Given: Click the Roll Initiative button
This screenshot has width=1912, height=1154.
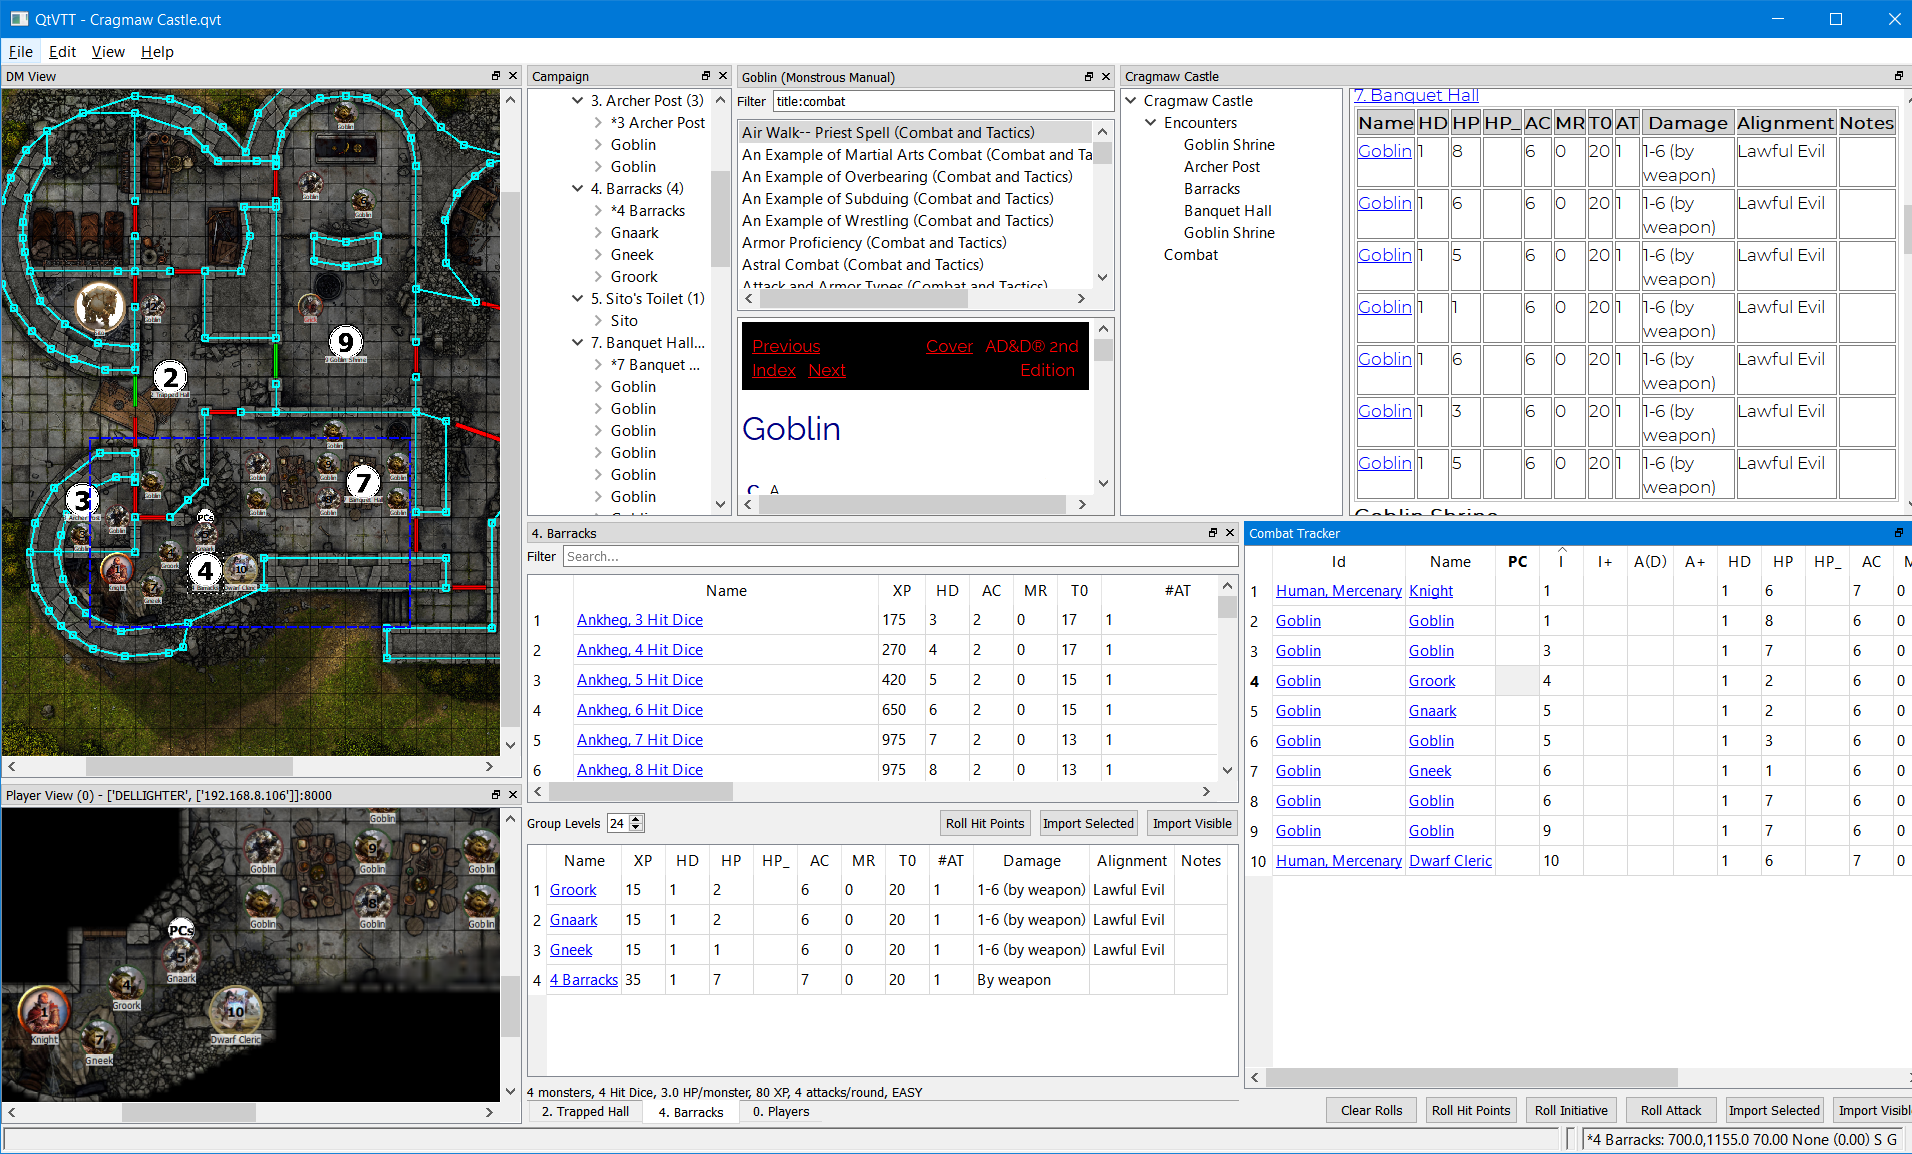Looking at the screenshot, I should click(x=1571, y=1110).
